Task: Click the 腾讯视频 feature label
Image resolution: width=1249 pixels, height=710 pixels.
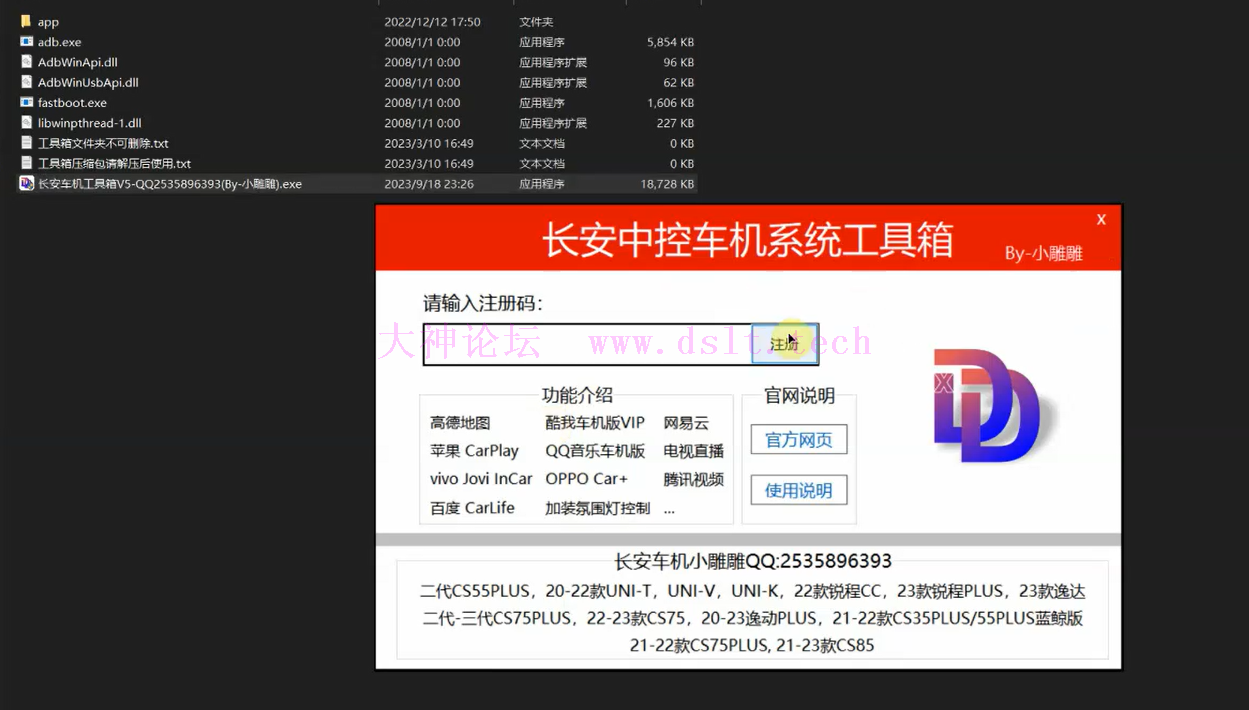Action: tap(693, 480)
